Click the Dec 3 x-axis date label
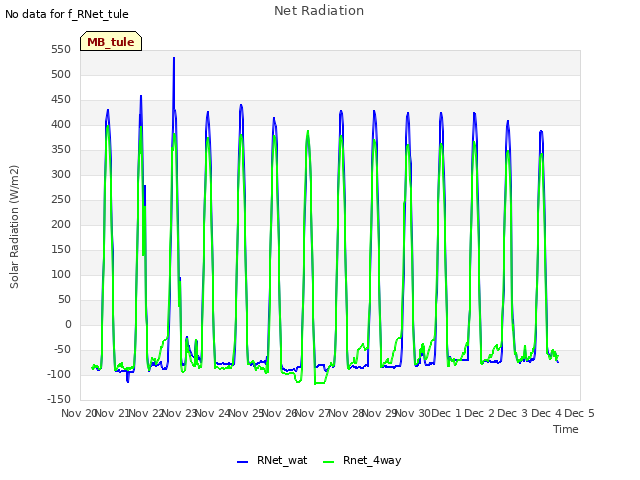This screenshot has width=640, height=480. 513,413
